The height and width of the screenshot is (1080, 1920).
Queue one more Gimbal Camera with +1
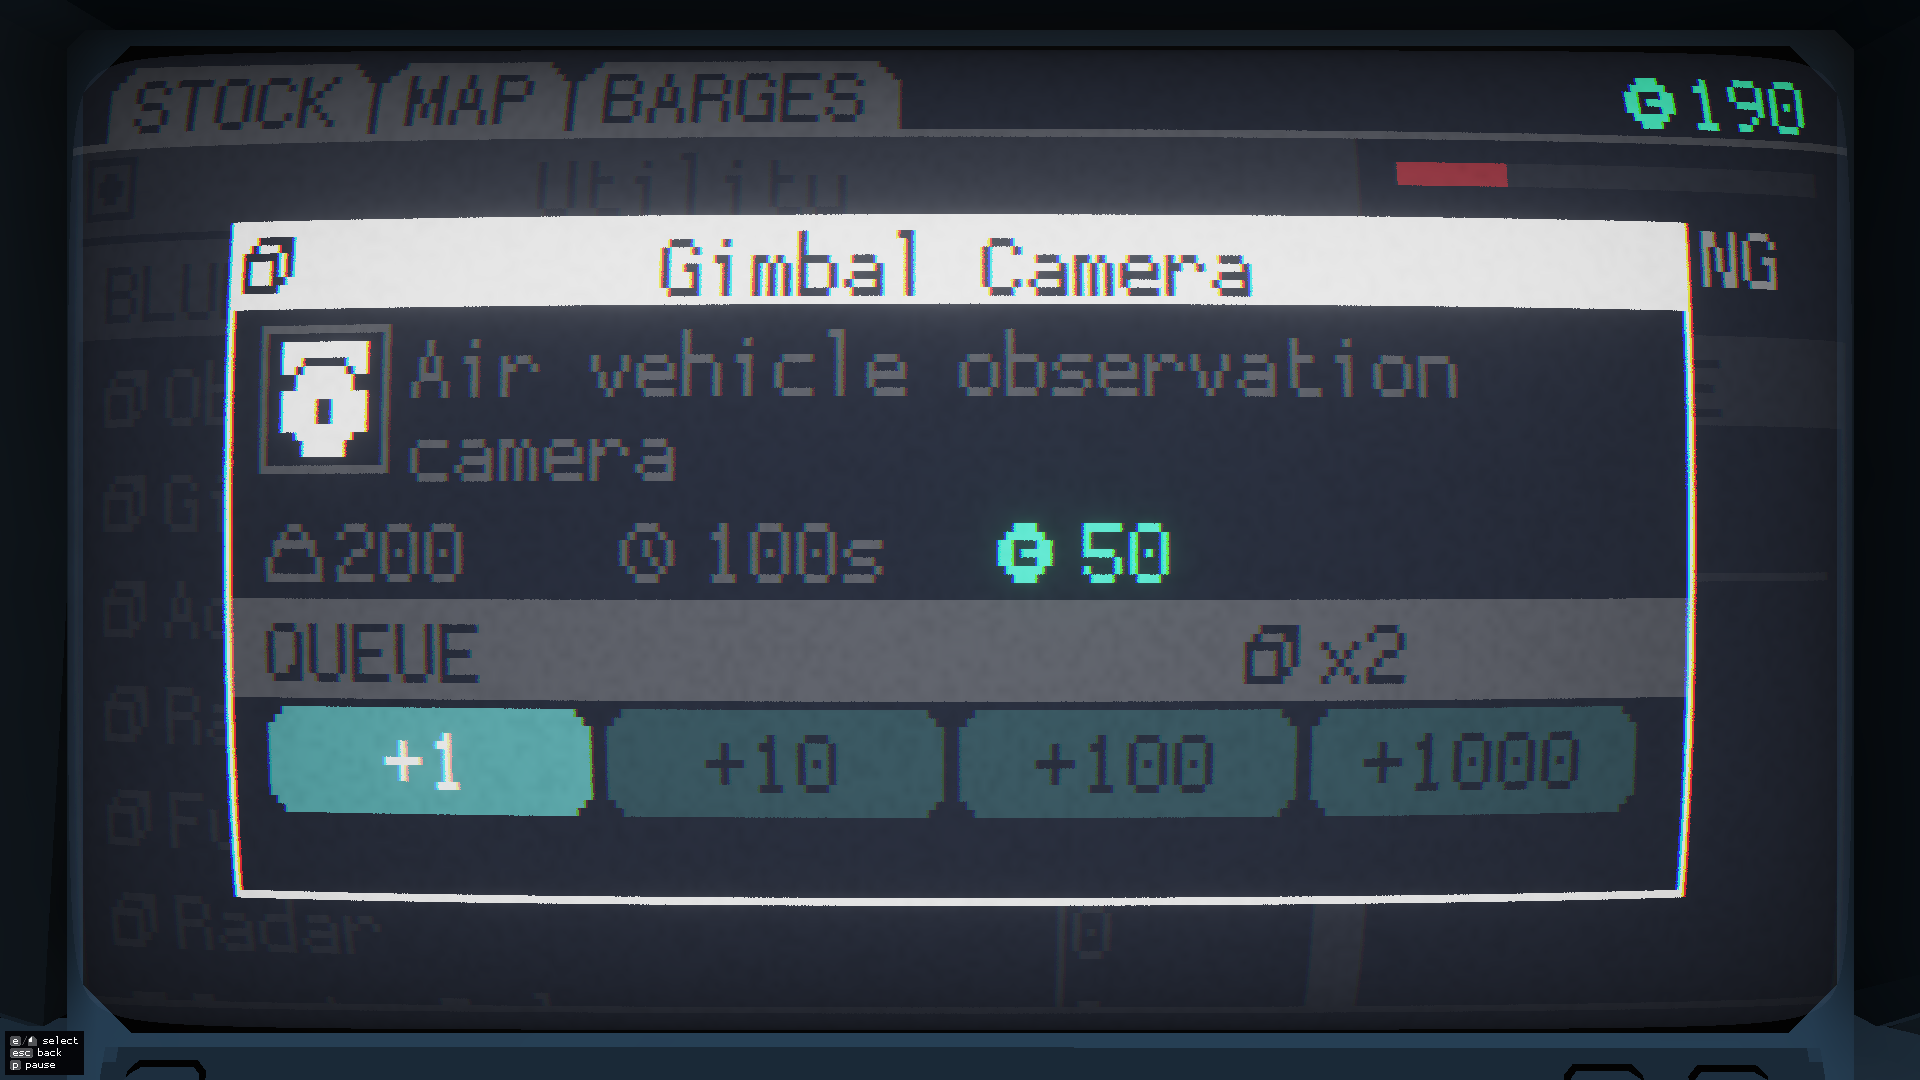(x=430, y=762)
